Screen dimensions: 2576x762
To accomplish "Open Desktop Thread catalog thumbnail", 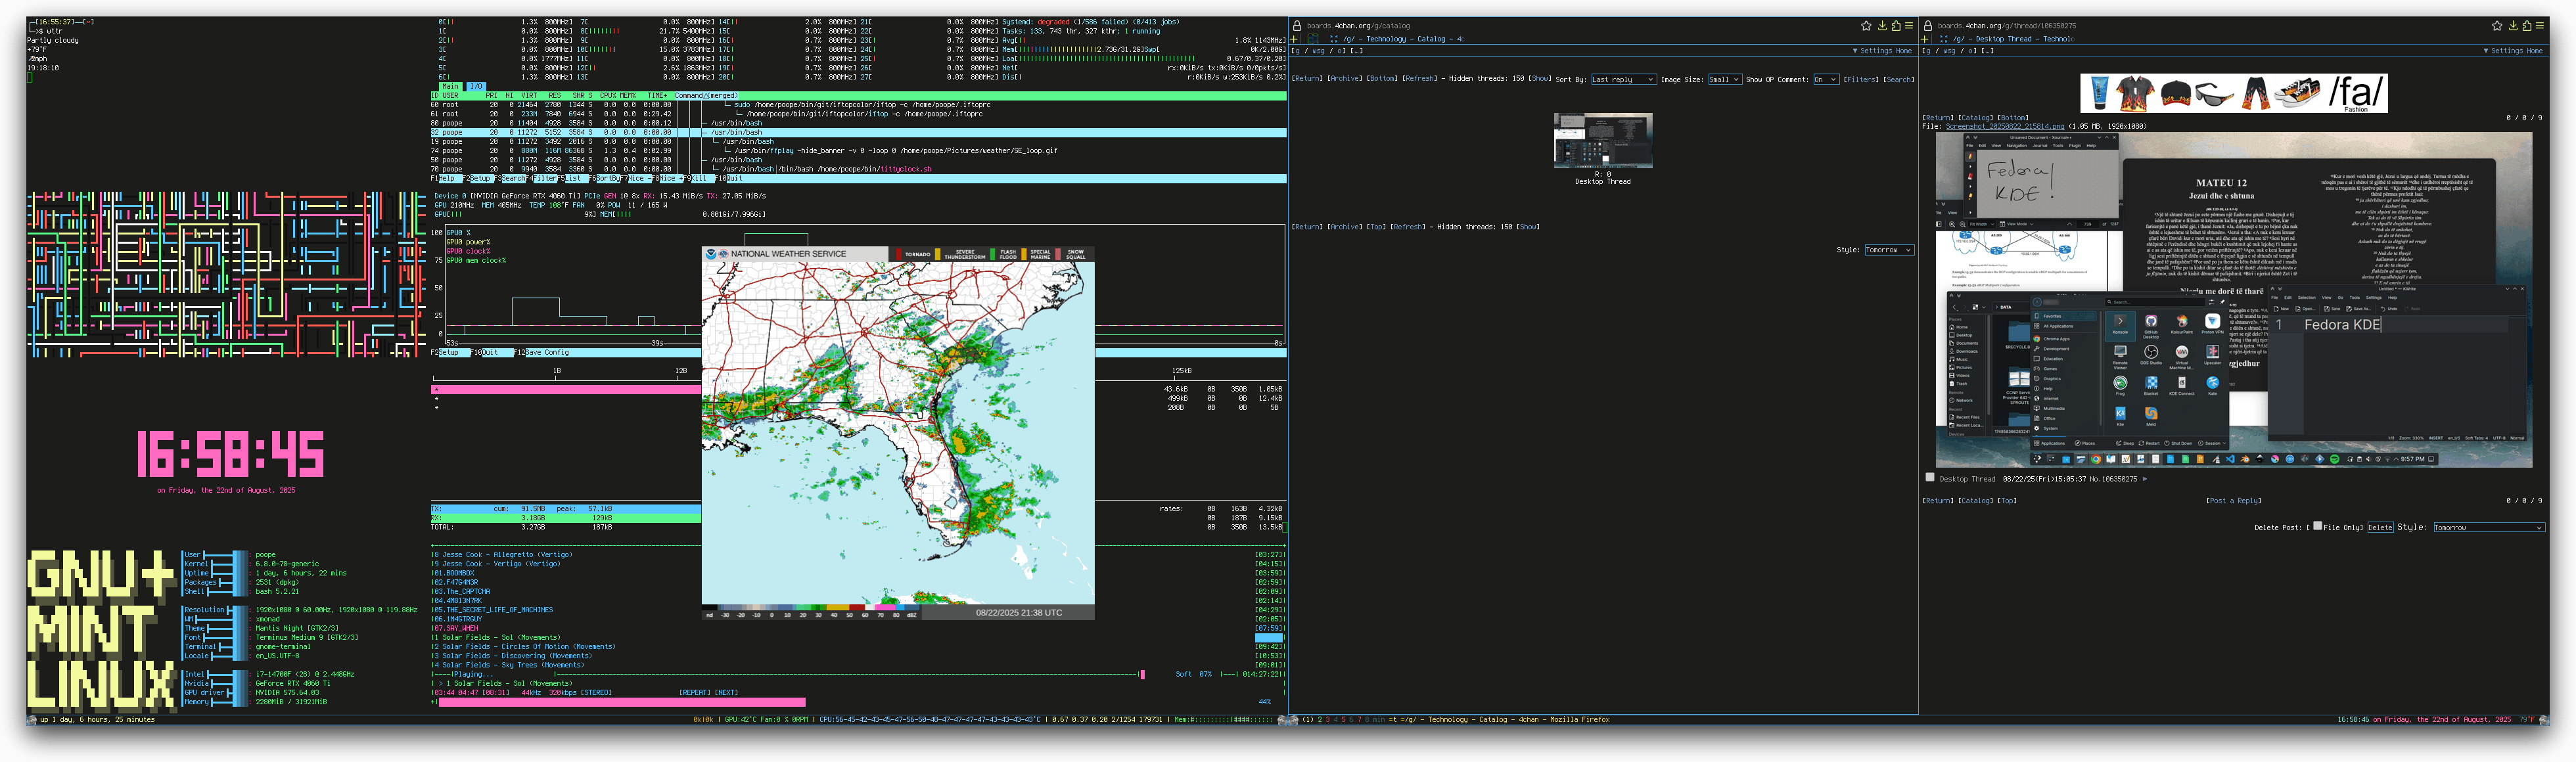I will pyautogui.click(x=1602, y=140).
